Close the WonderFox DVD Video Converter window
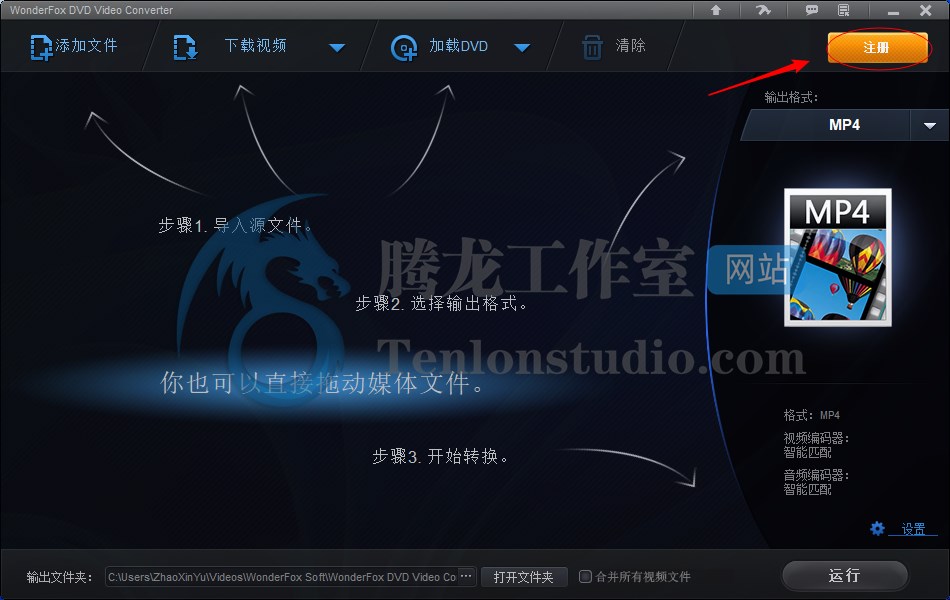This screenshot has width=950, height=600. [x=925, y=10]
